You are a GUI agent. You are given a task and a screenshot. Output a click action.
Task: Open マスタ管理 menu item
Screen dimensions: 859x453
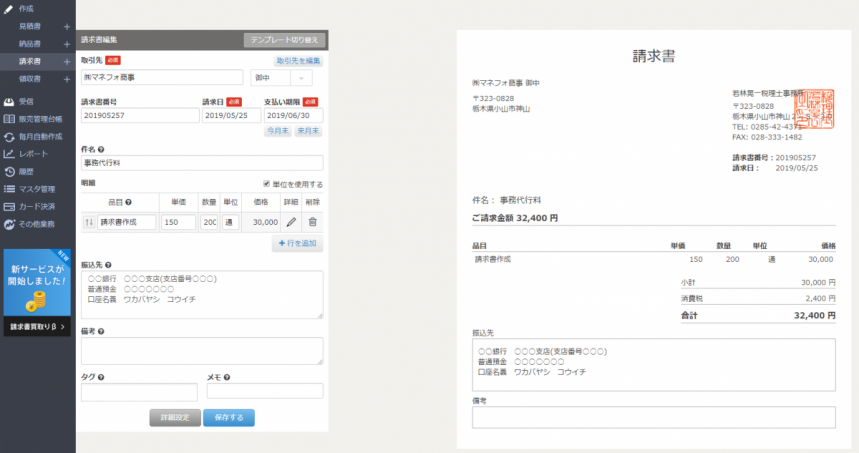pyautogui.click(x=37, y=189)
